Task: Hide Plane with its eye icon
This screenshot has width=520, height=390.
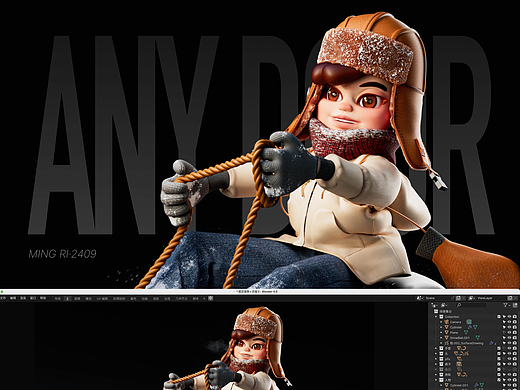Action: (x=509, y=332)
